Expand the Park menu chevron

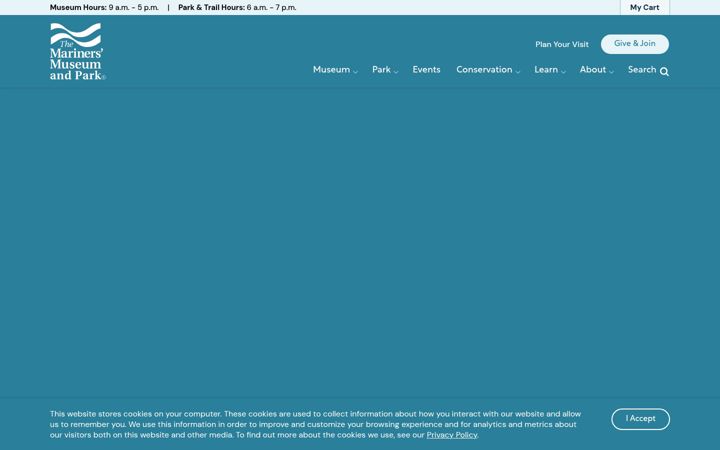pos(396,72)
